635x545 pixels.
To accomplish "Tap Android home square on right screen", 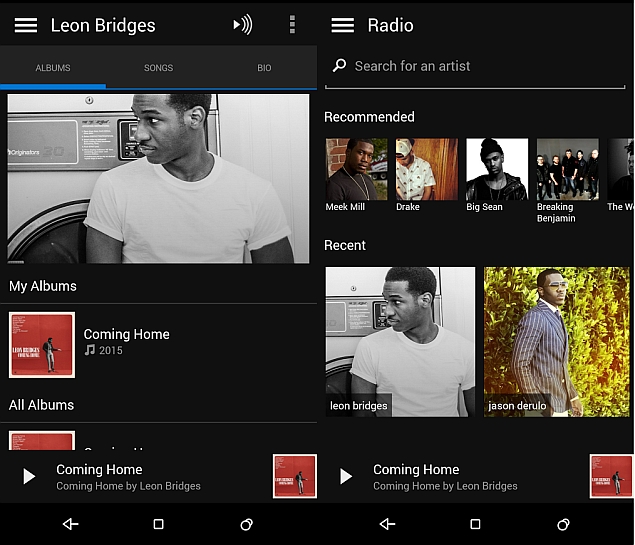I will click(x=475, y=524).
